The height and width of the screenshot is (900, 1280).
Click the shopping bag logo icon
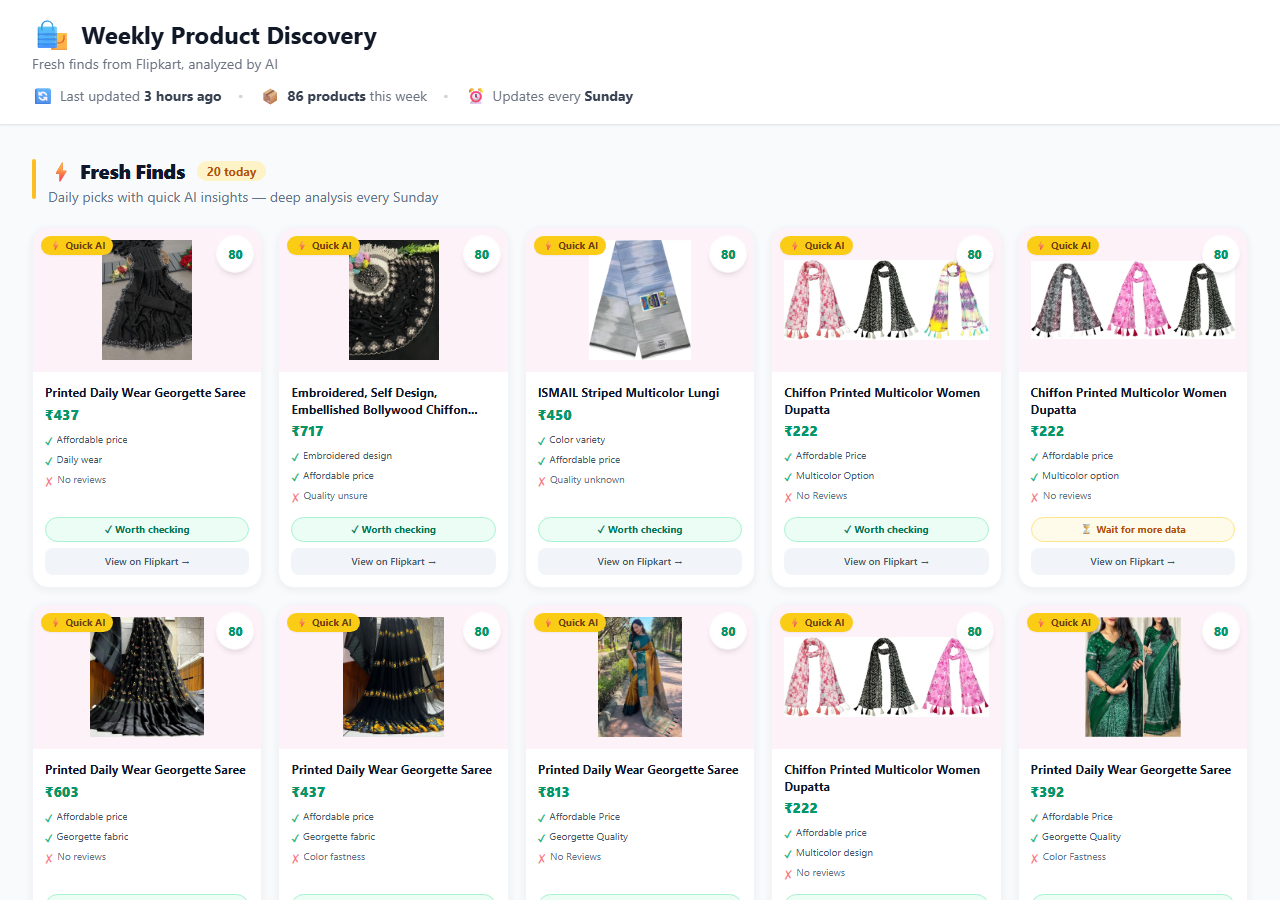(x=51, y=36)
